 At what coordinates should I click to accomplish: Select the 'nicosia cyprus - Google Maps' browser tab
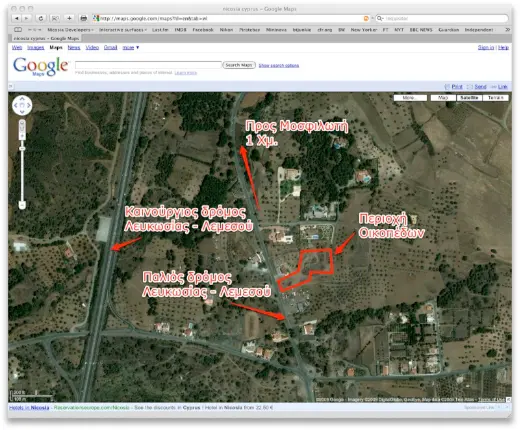pos(46,38)
